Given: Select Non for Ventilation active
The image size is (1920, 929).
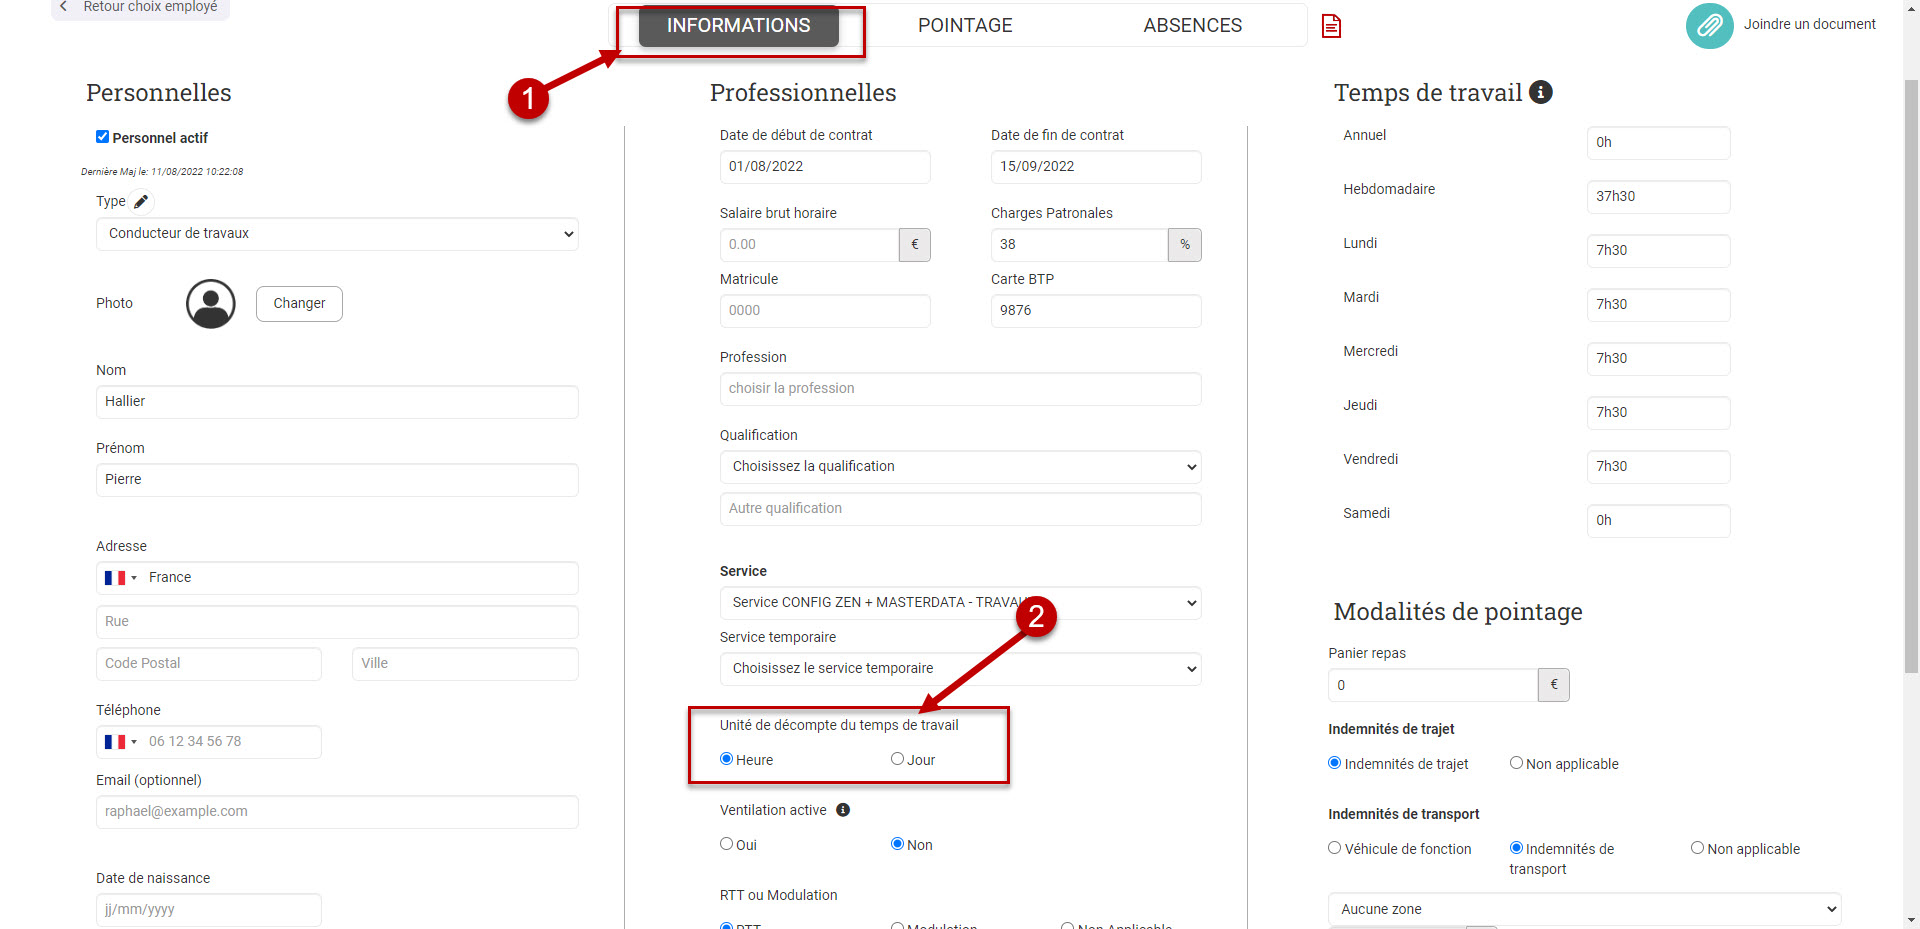Looking at the screenshot, I should 897,844.
